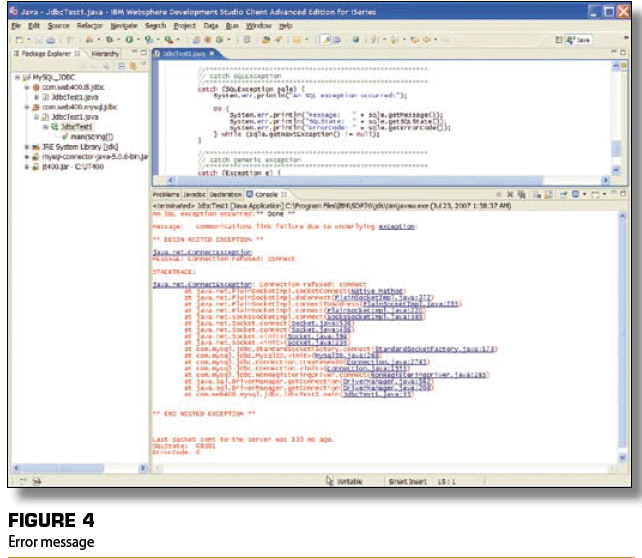This screenshot has height=558, width=642.
Task: Switch to the Problems tab
Action: point(166,194)
